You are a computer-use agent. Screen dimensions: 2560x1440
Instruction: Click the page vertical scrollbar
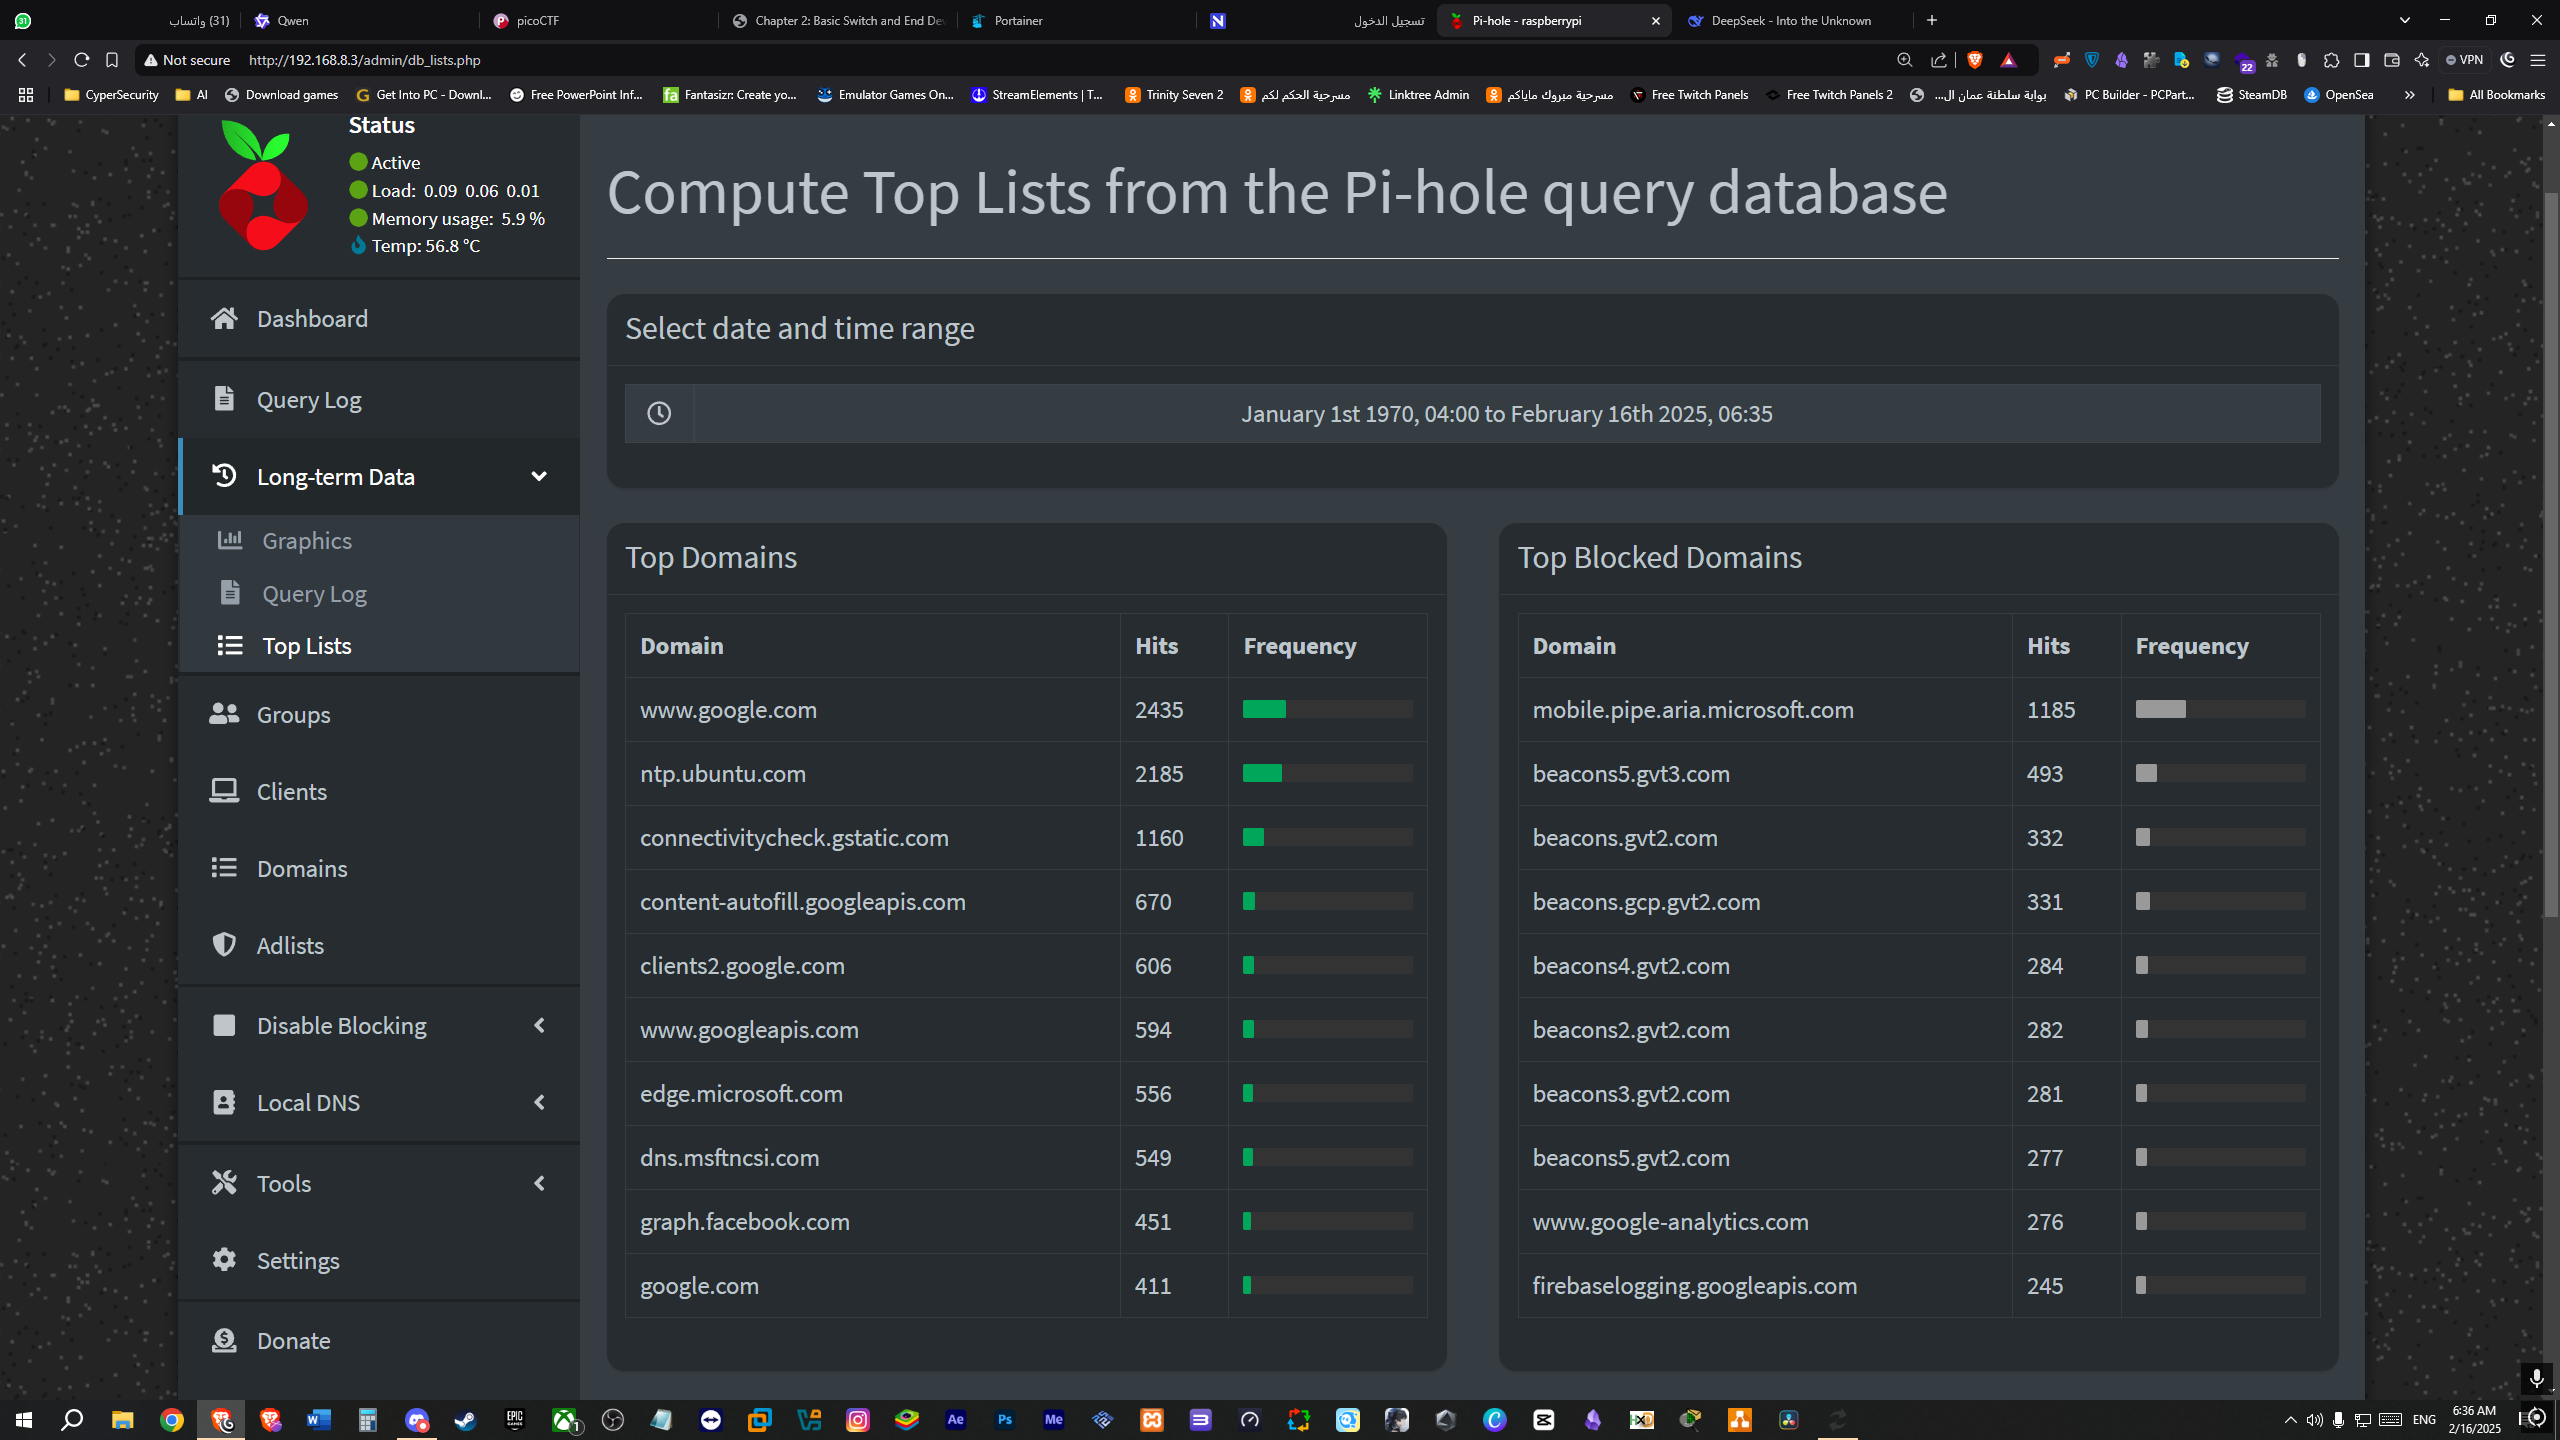[x=2550, y=553]
